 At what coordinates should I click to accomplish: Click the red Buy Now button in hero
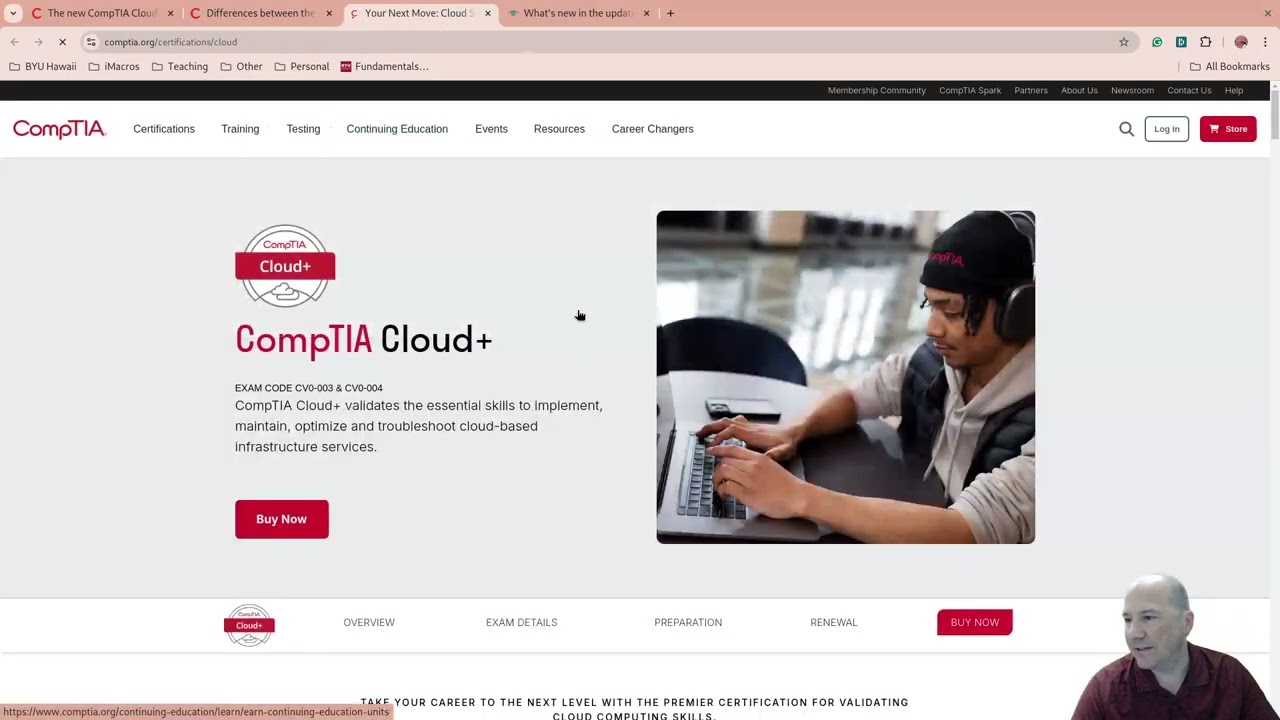coord(281,519)
